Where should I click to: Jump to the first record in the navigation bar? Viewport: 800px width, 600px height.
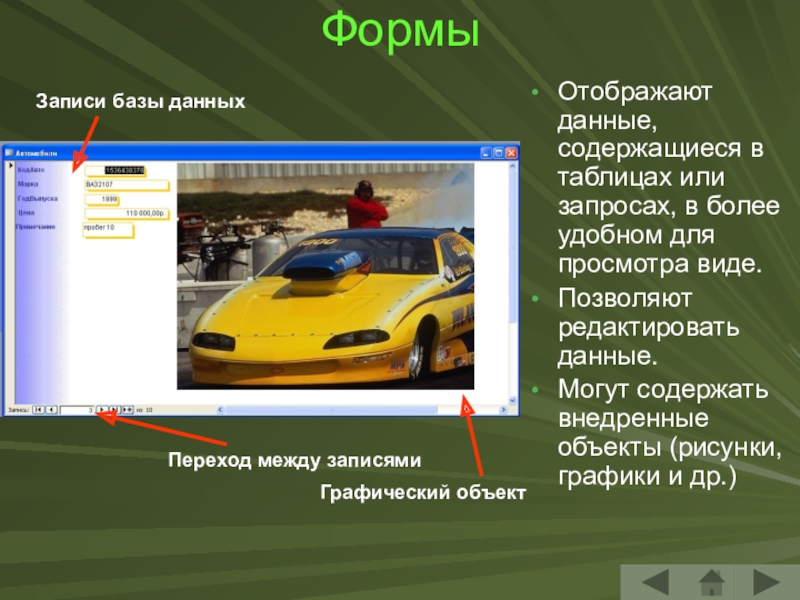[38, 409]
